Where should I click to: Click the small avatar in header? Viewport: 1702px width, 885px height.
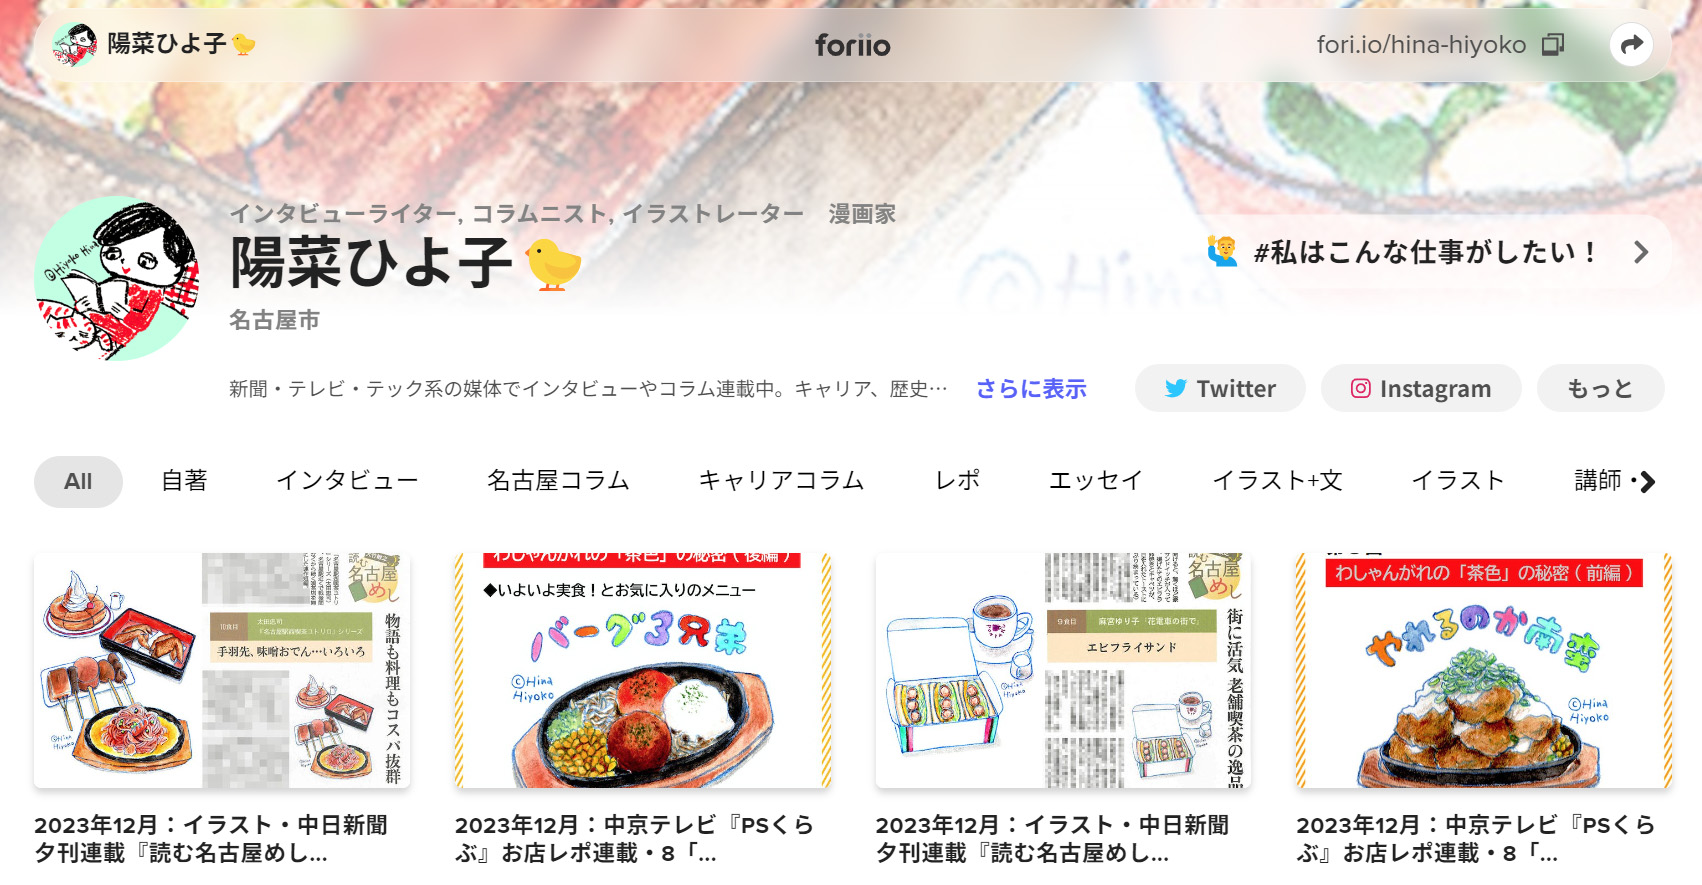tap(74, 45)
